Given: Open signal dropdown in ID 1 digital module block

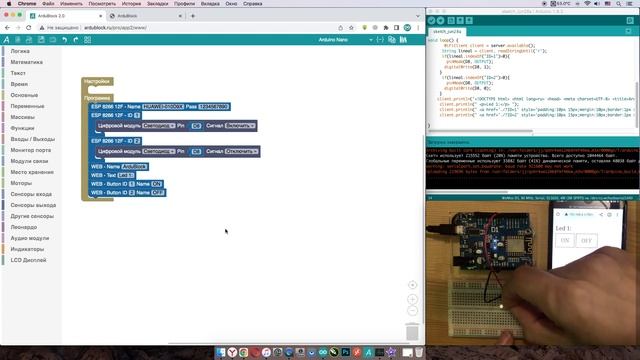Looking at the screenshot, I should click(240, 126).
